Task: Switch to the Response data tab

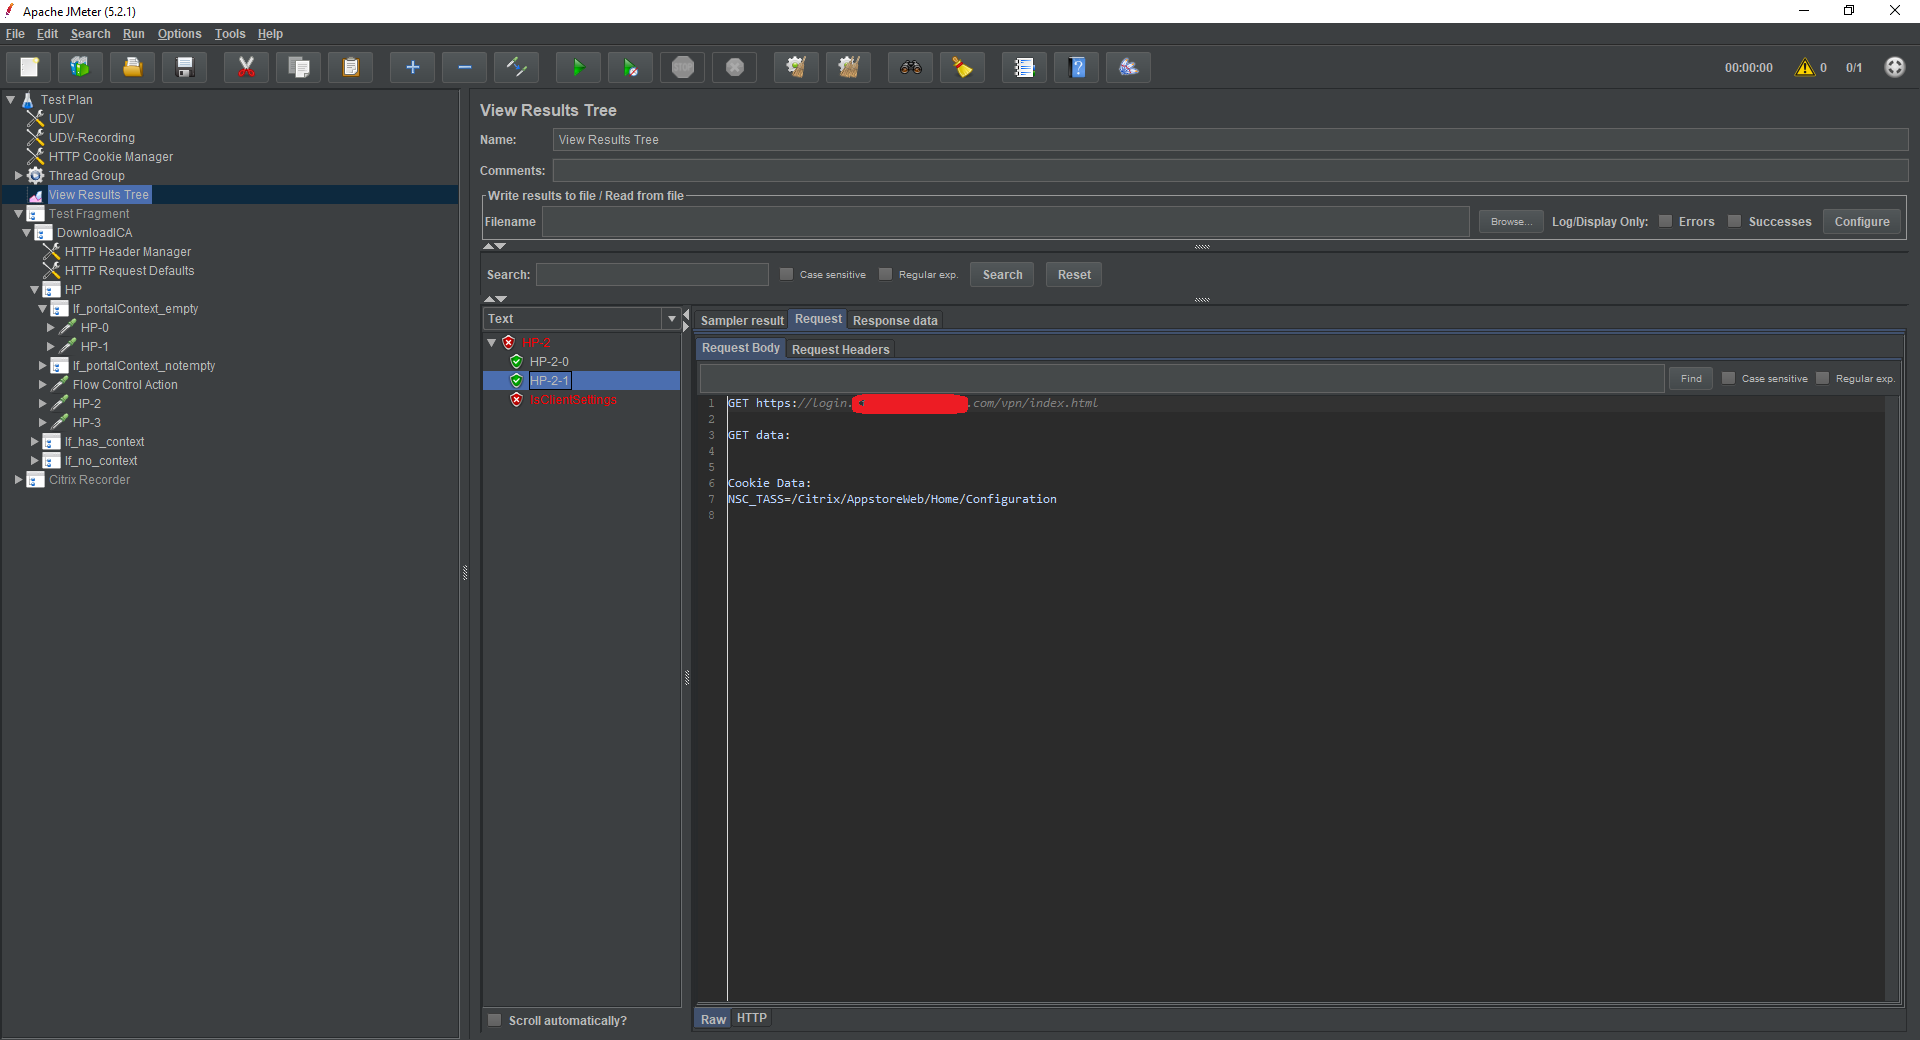Action: pos(895,320)
